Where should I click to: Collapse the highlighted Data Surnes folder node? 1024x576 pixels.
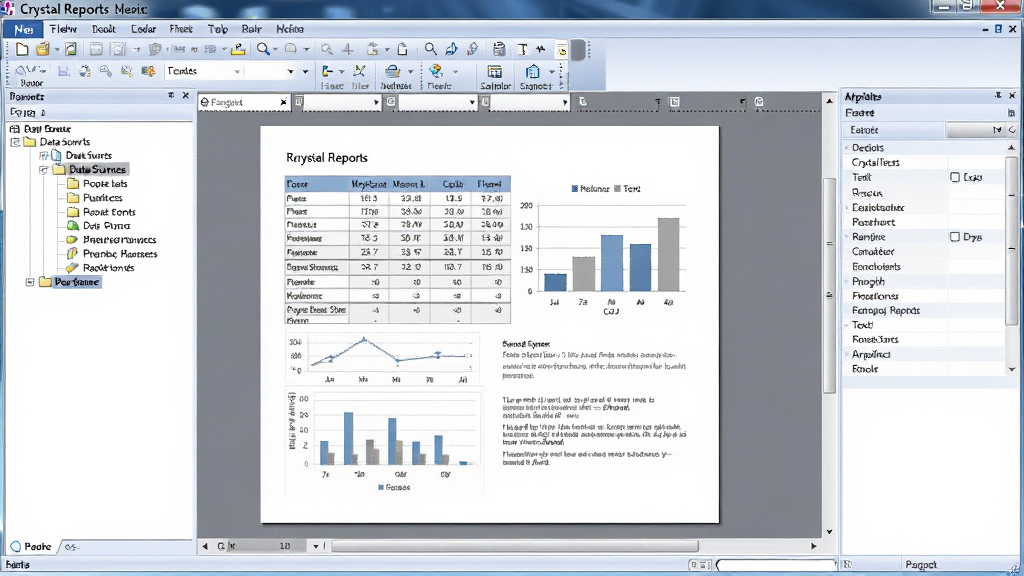click(44, 170)
